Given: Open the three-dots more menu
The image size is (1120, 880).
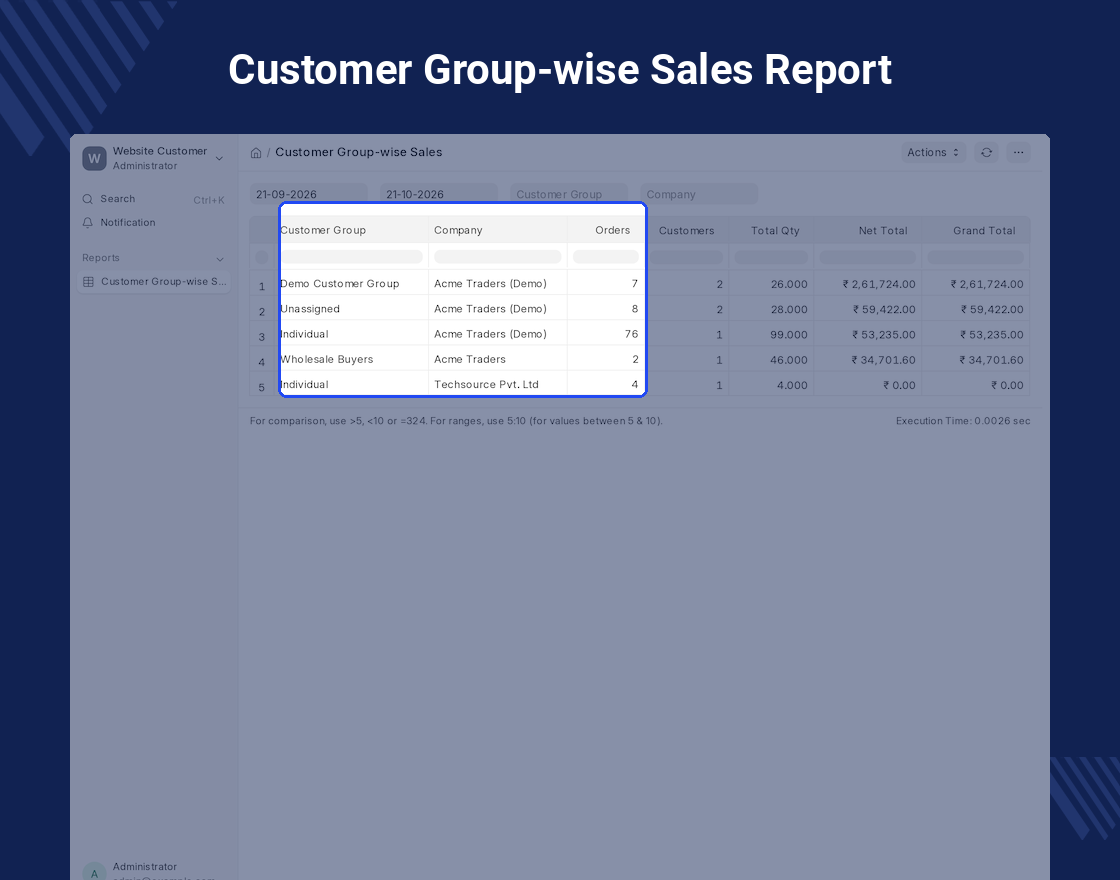Looking at the screenshot, I should pos(1019,152).
